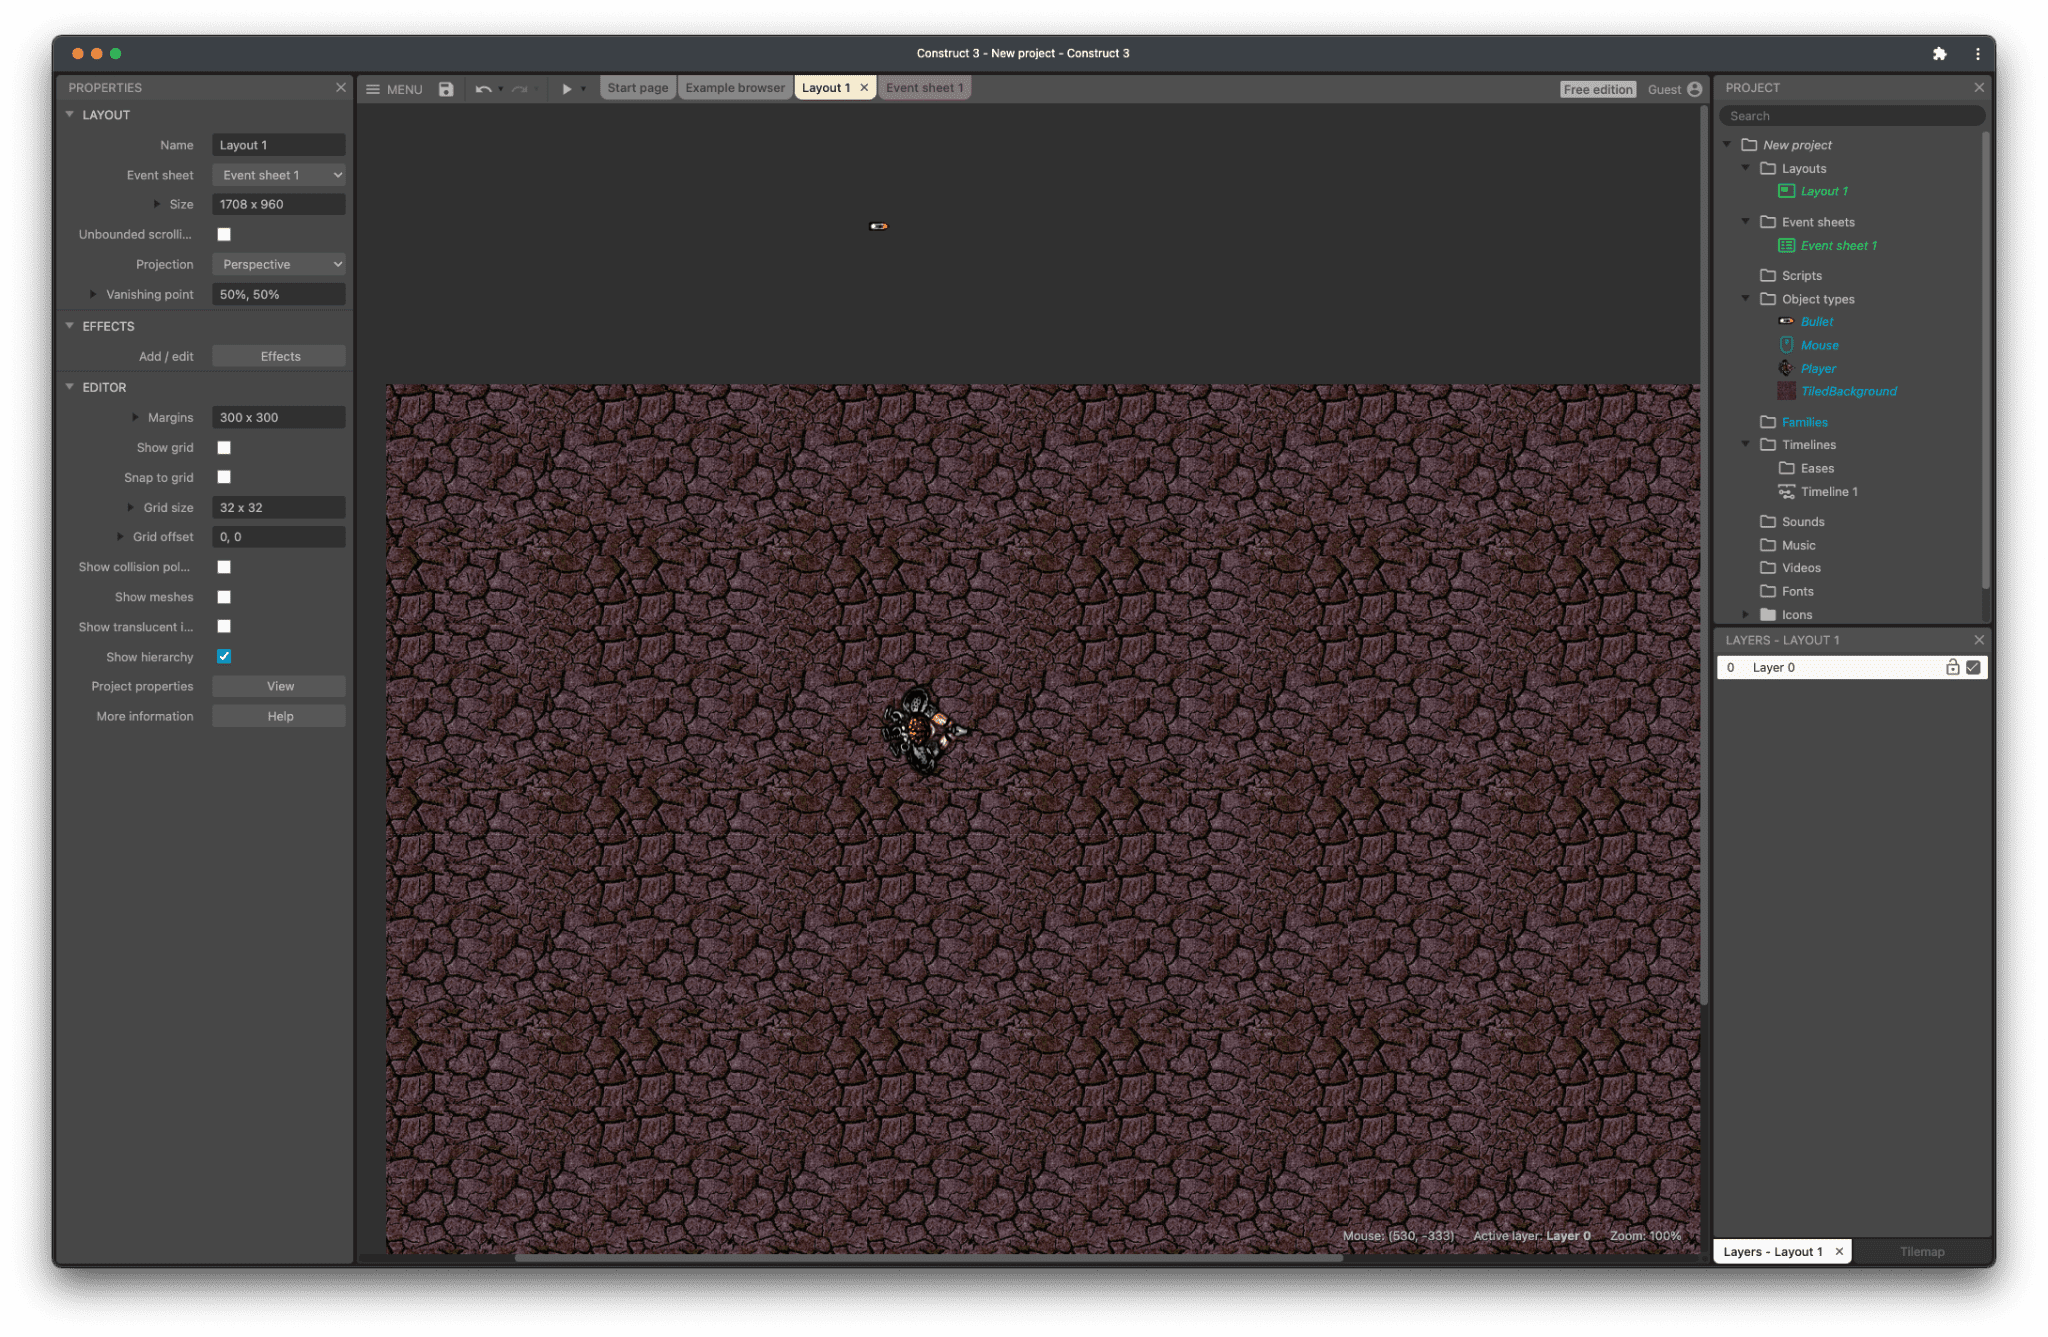2048x1337 pixels.
Task: Click the save project icon in toolbar
Action: (446, 88)
